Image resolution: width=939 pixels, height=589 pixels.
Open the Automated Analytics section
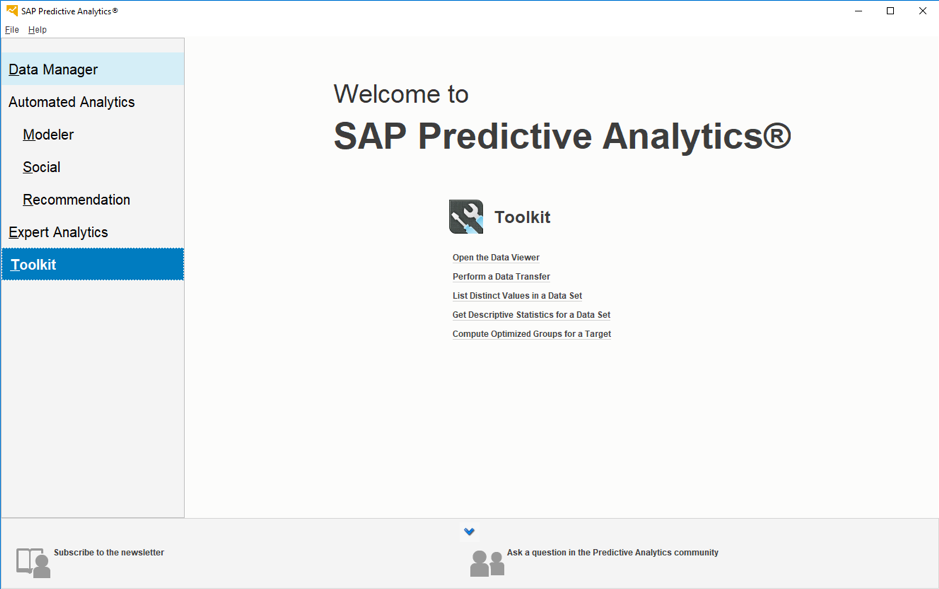point(71,101)
